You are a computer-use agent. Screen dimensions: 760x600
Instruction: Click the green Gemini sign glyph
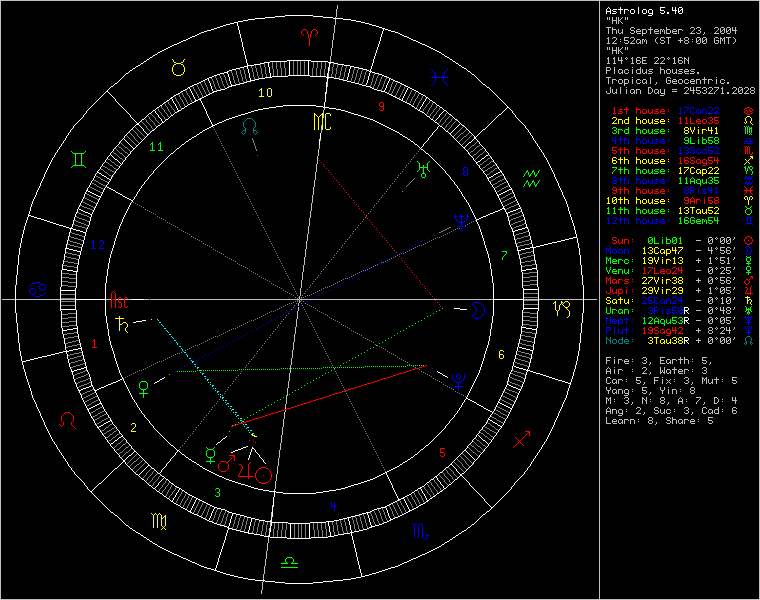(x=79, y=159)
